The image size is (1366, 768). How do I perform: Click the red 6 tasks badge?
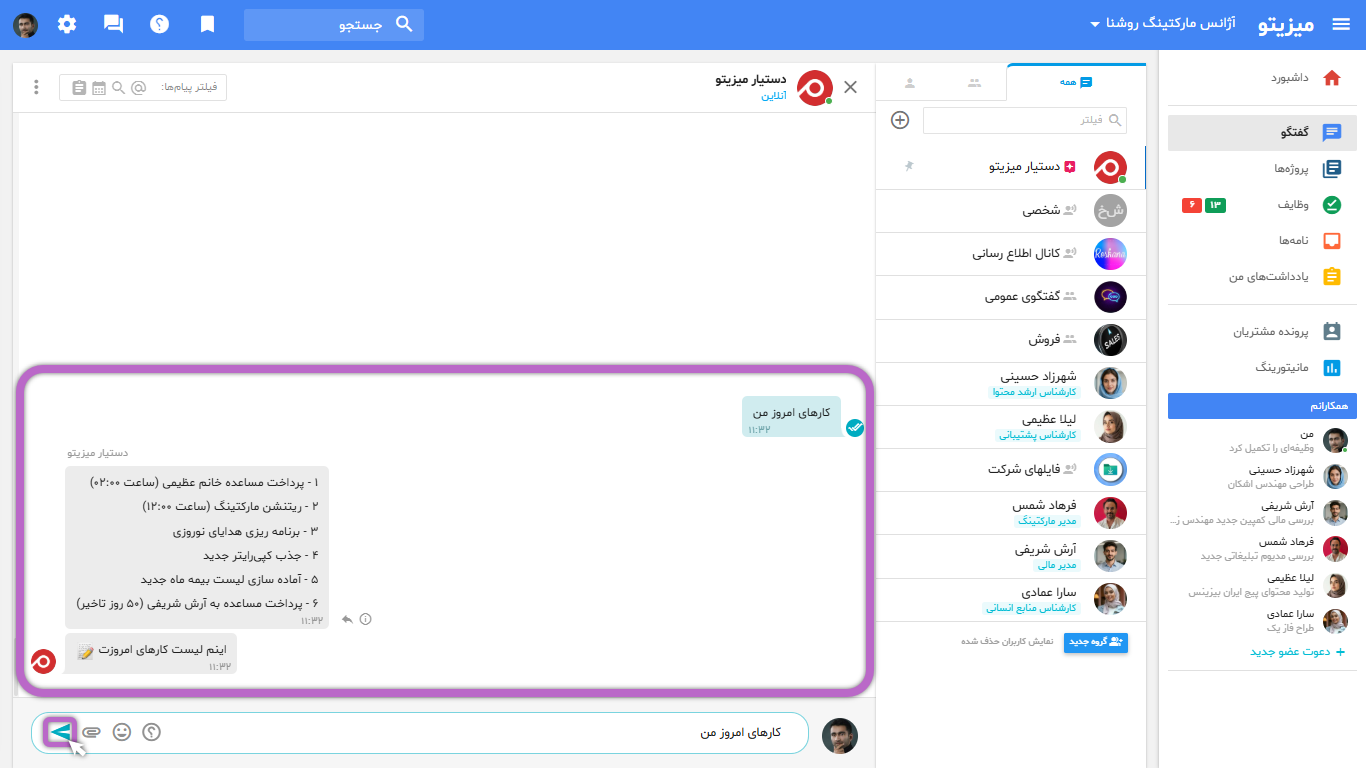[x=1192, y=205]
